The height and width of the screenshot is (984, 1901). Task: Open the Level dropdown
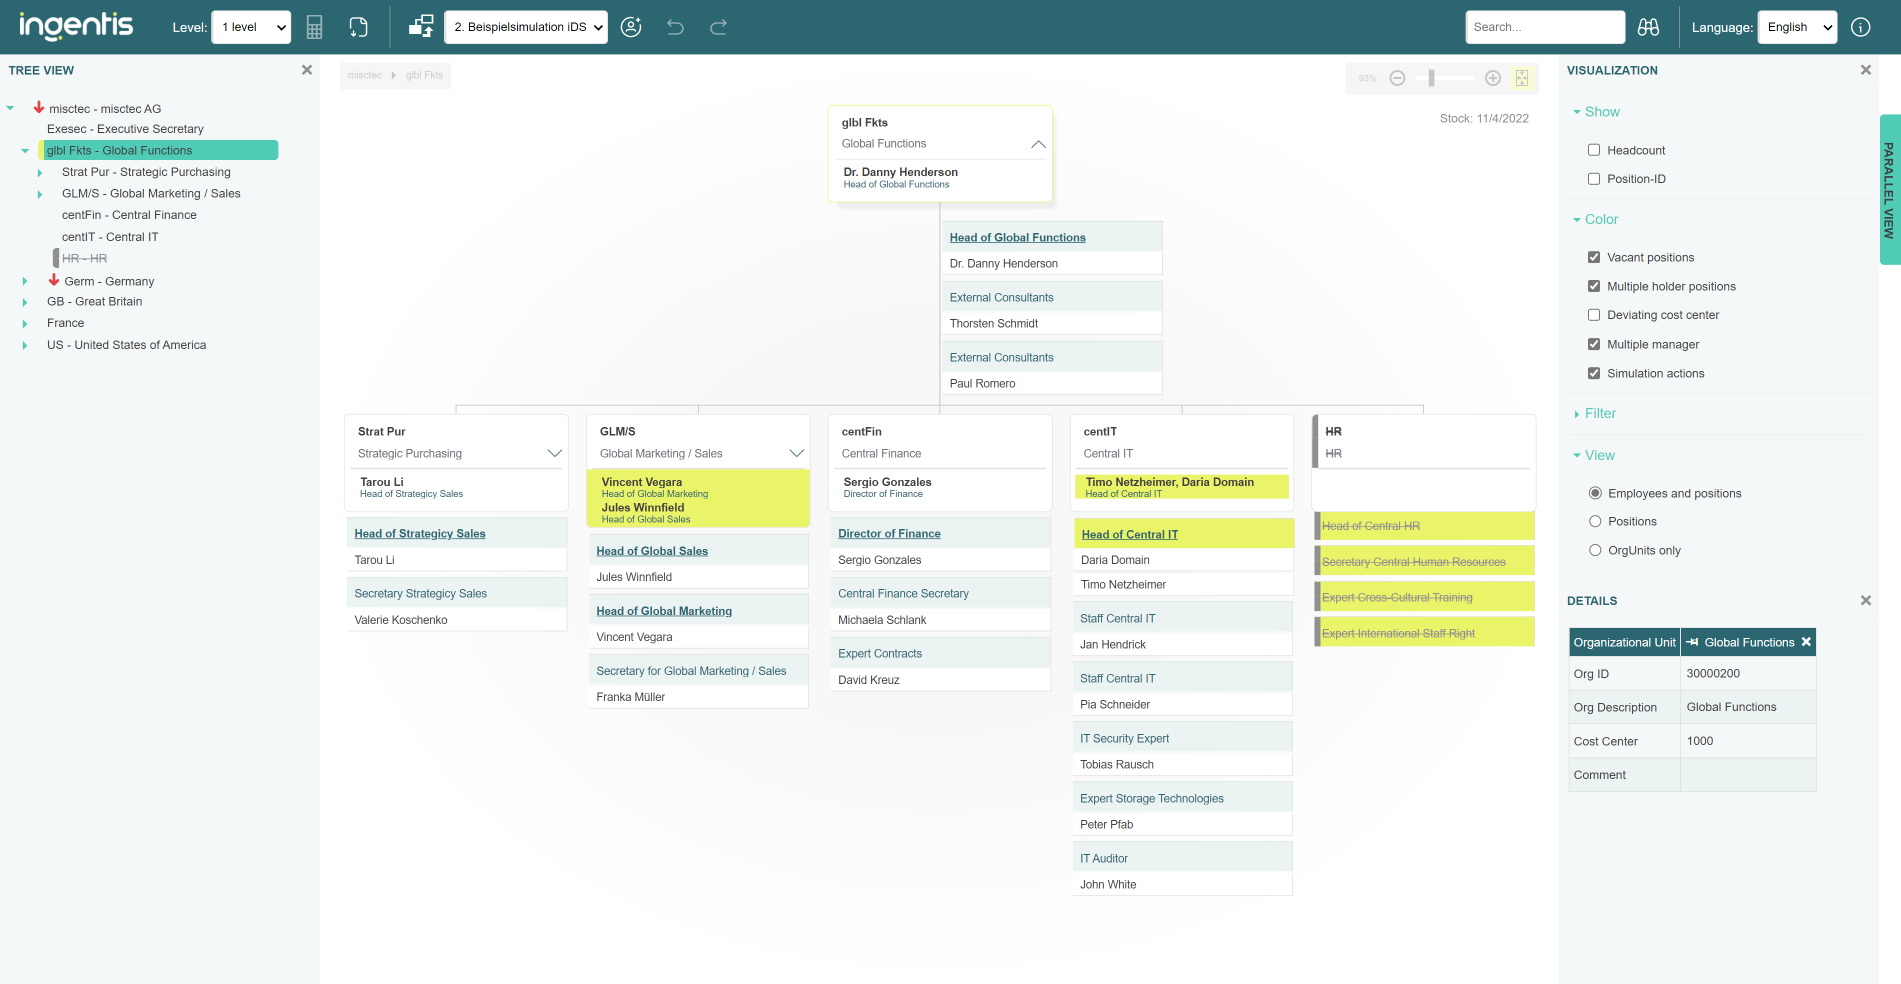(251, 27)
